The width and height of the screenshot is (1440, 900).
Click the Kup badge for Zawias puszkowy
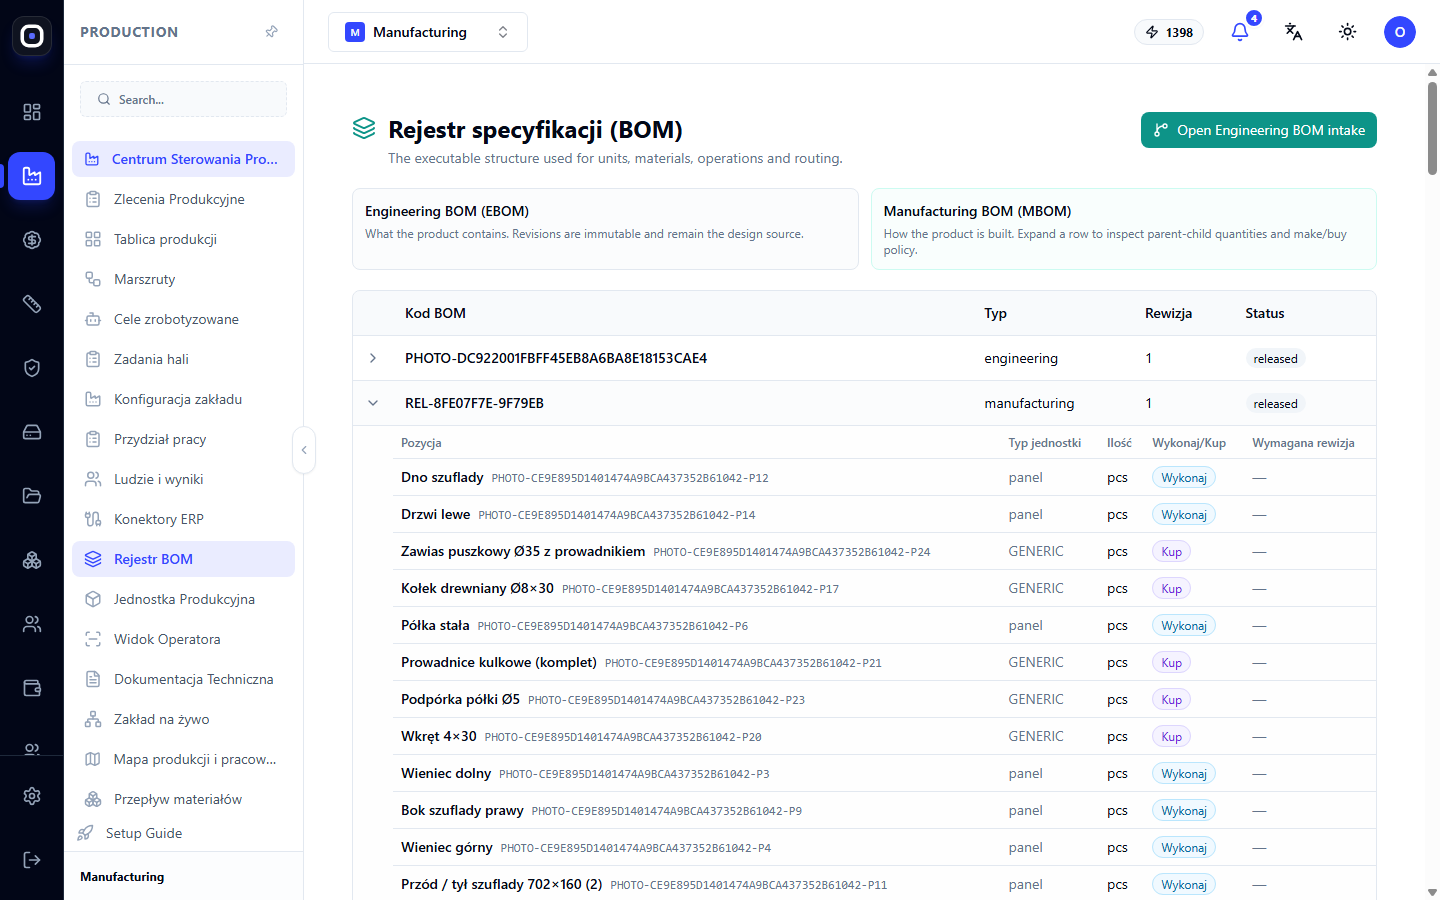click(1172, 552)
